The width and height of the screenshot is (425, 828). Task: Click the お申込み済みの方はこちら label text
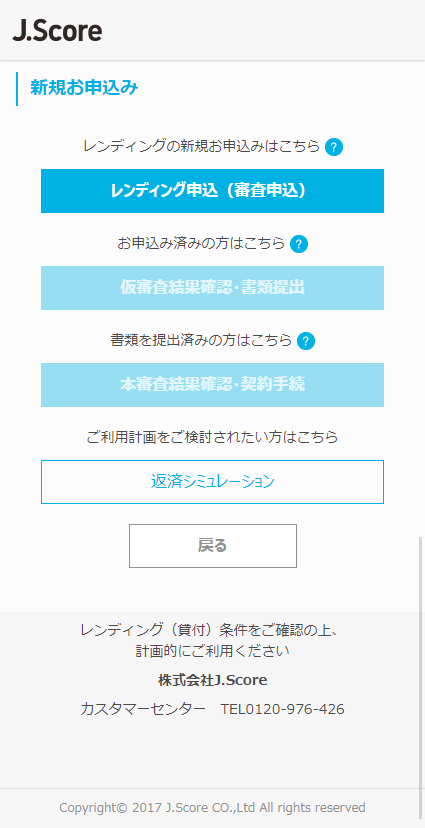coord(201,243)
